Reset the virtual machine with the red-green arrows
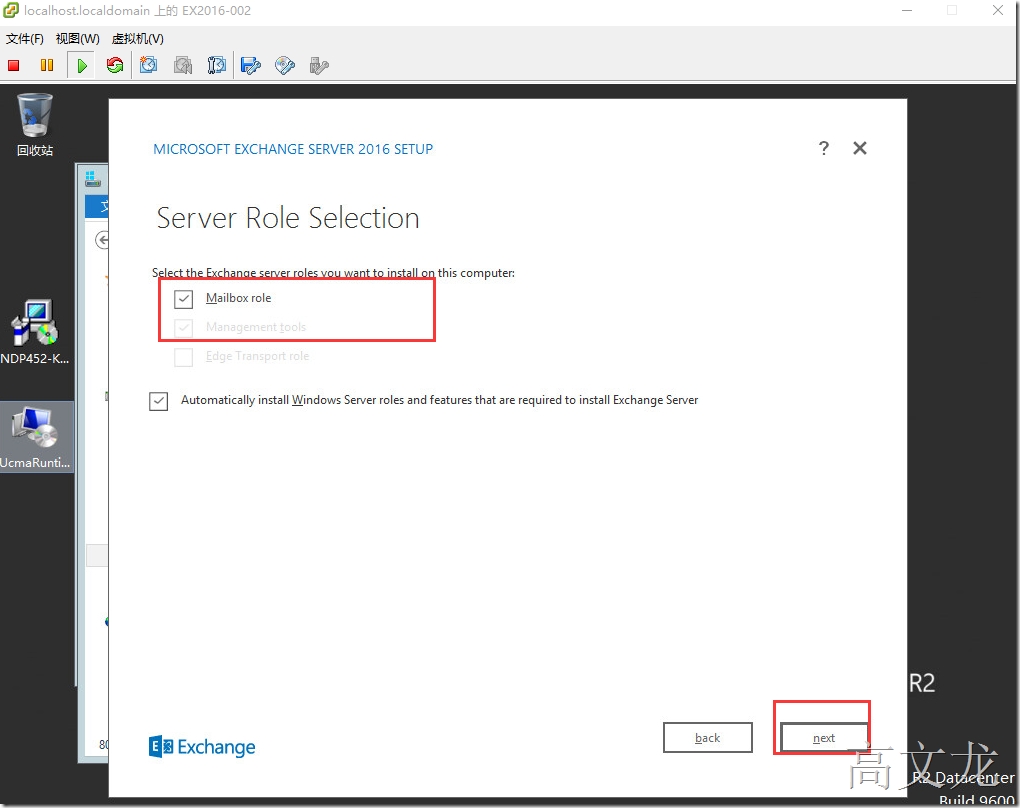1020x808 pixels. pos(115,65)
